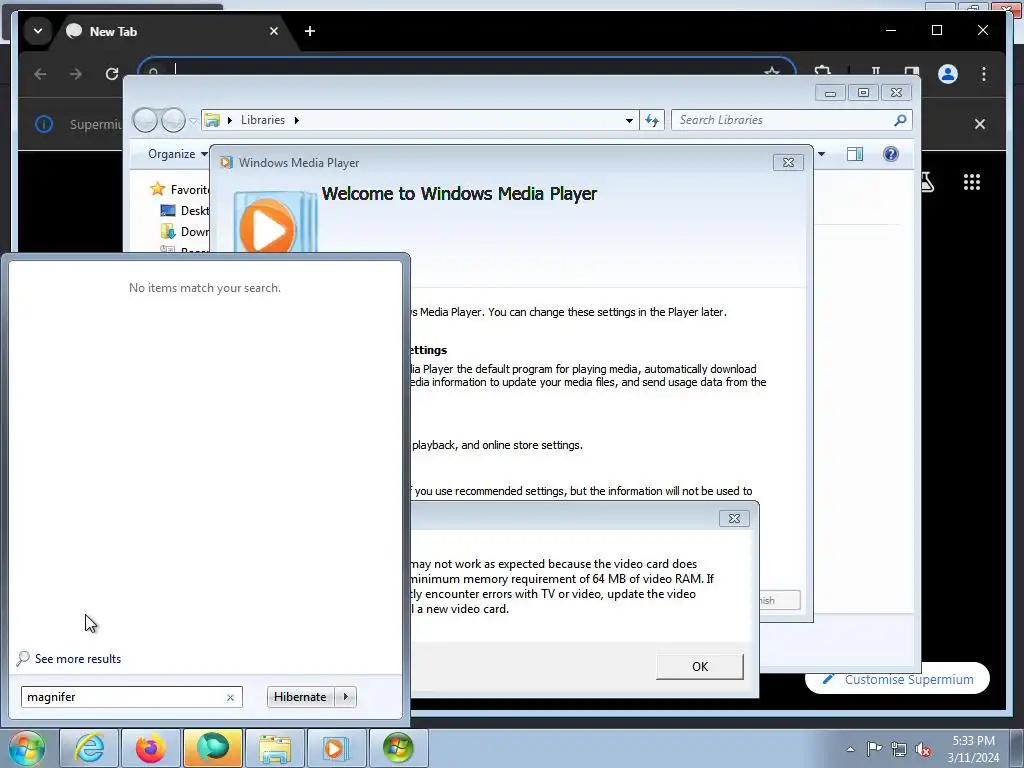This screenshot has height=768, width=1024.
Task: Open the browser three-dot menu
Action: (x=984, y=74)
